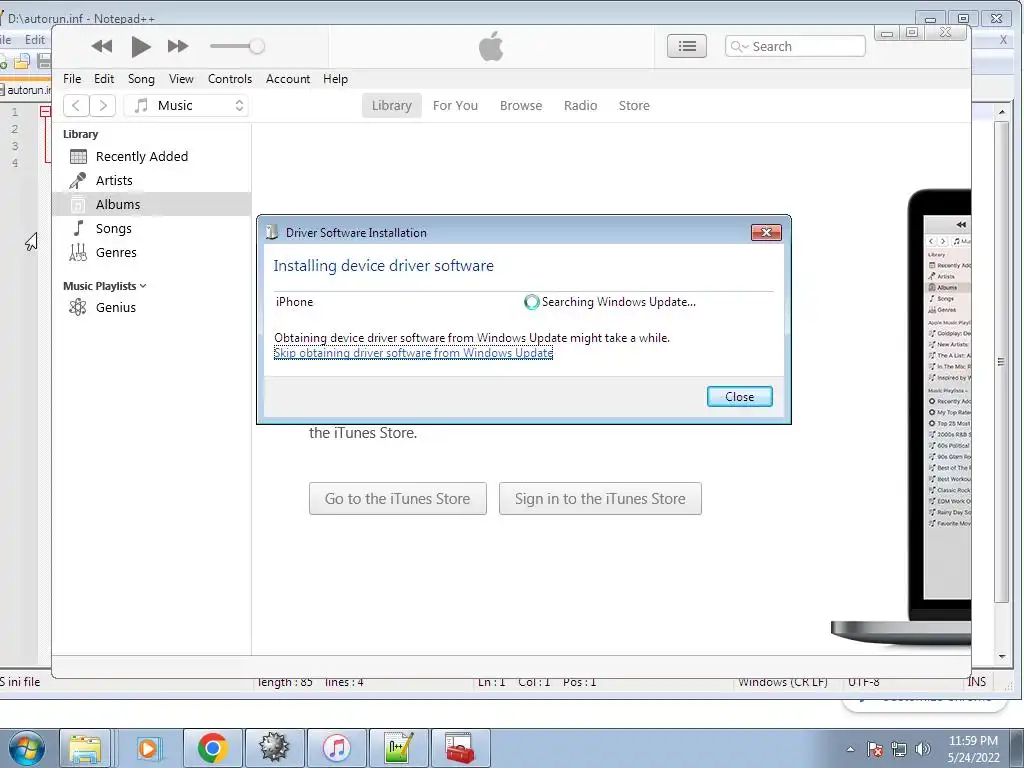Click the iTunes back navigation arrow
This screenshot has height=768, width=1024.
point(76,105)
